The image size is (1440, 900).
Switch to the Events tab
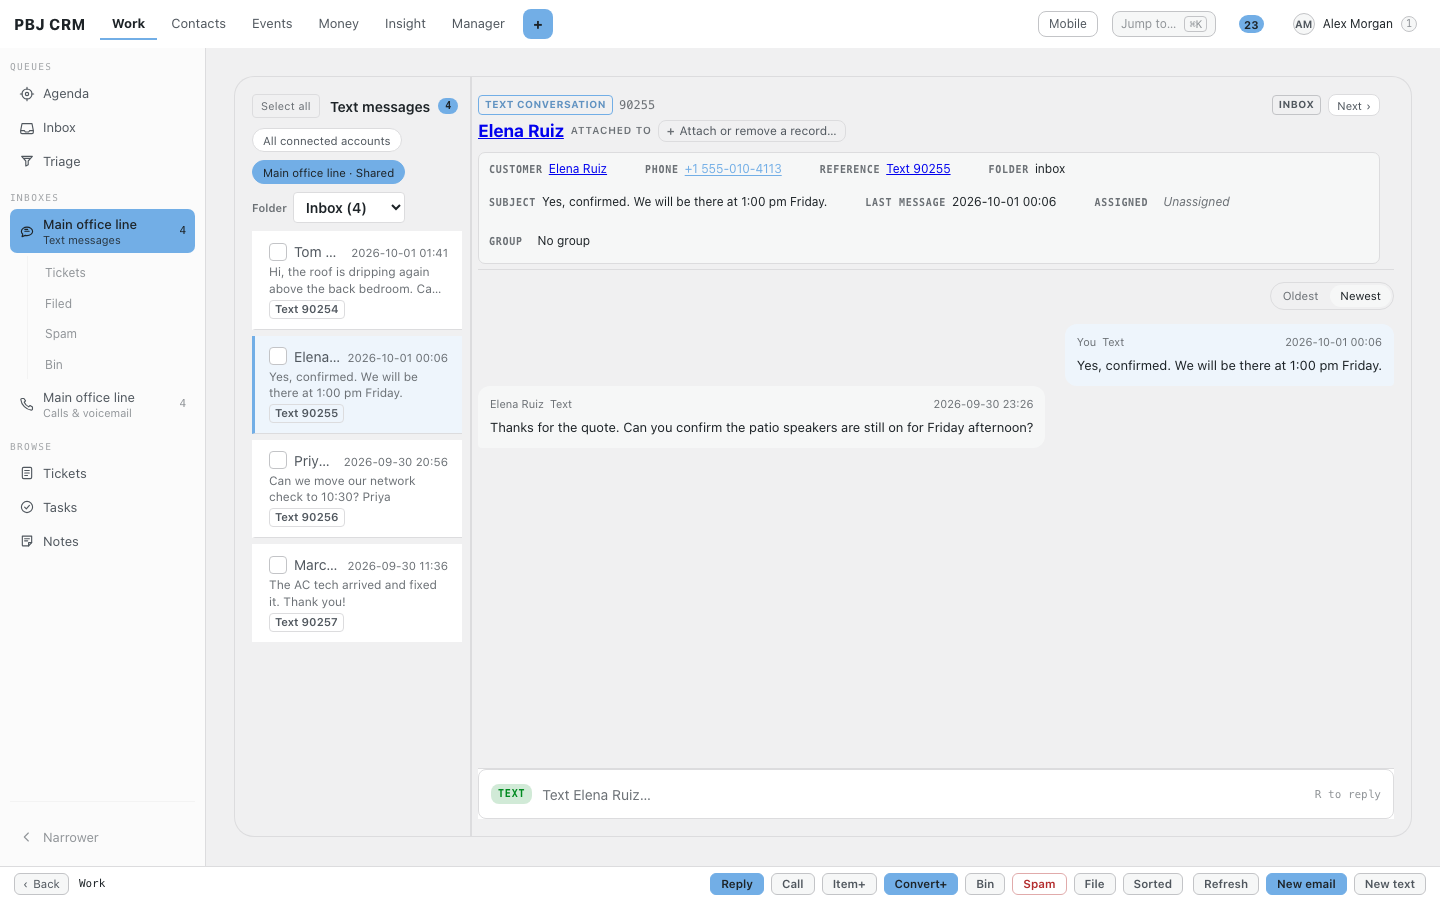coord(272,24)
